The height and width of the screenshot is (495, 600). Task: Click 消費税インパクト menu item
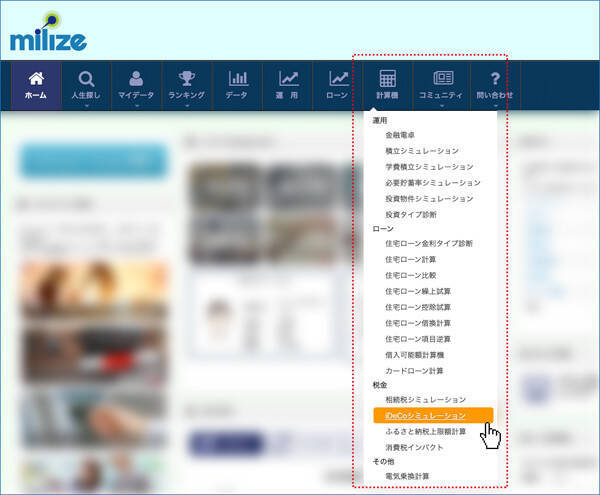pyautogui.click(x=414, y=447)
